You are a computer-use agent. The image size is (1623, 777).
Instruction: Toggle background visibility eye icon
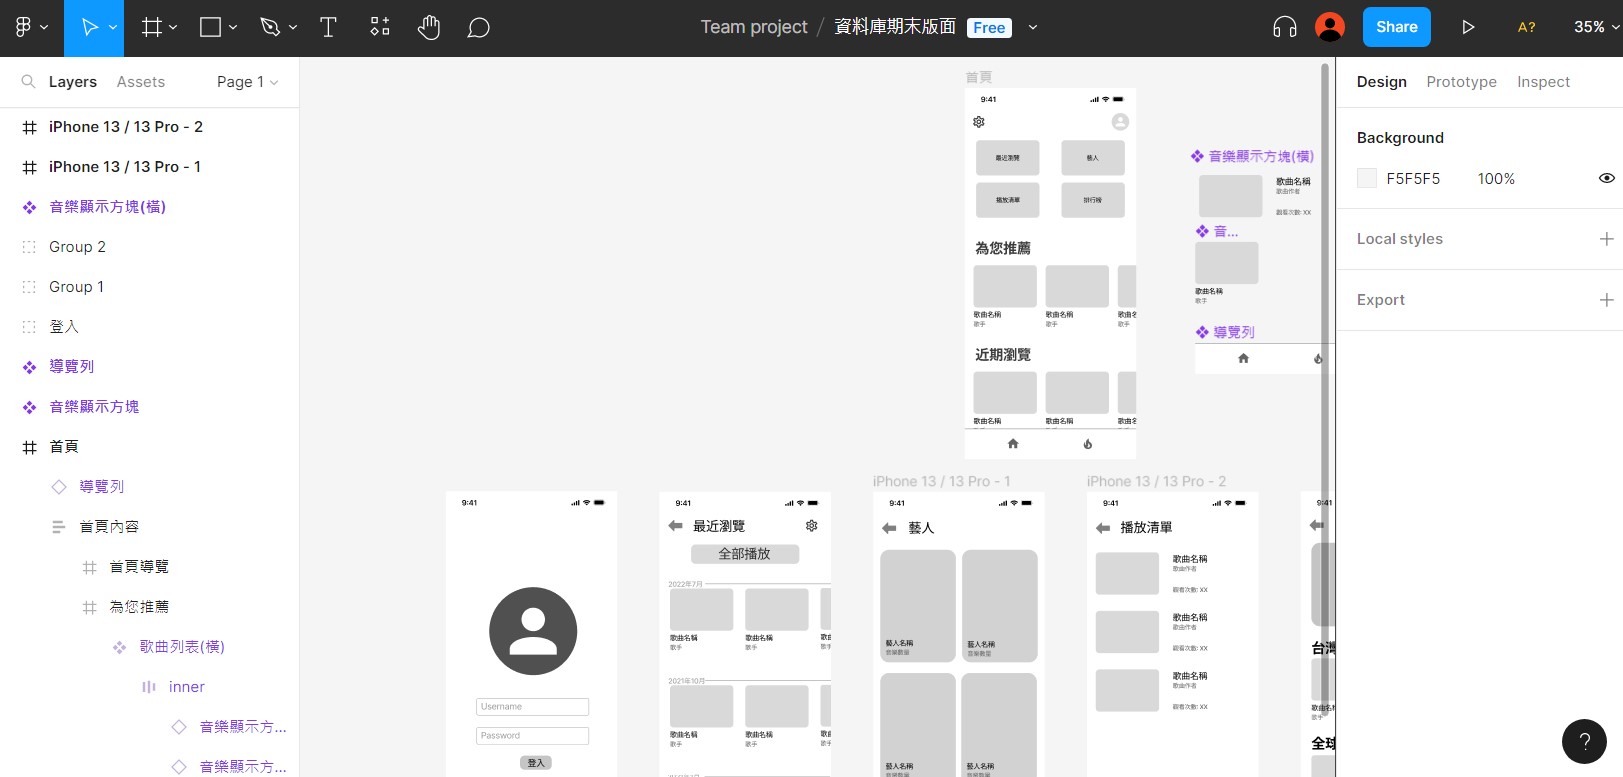(1606, 179)
